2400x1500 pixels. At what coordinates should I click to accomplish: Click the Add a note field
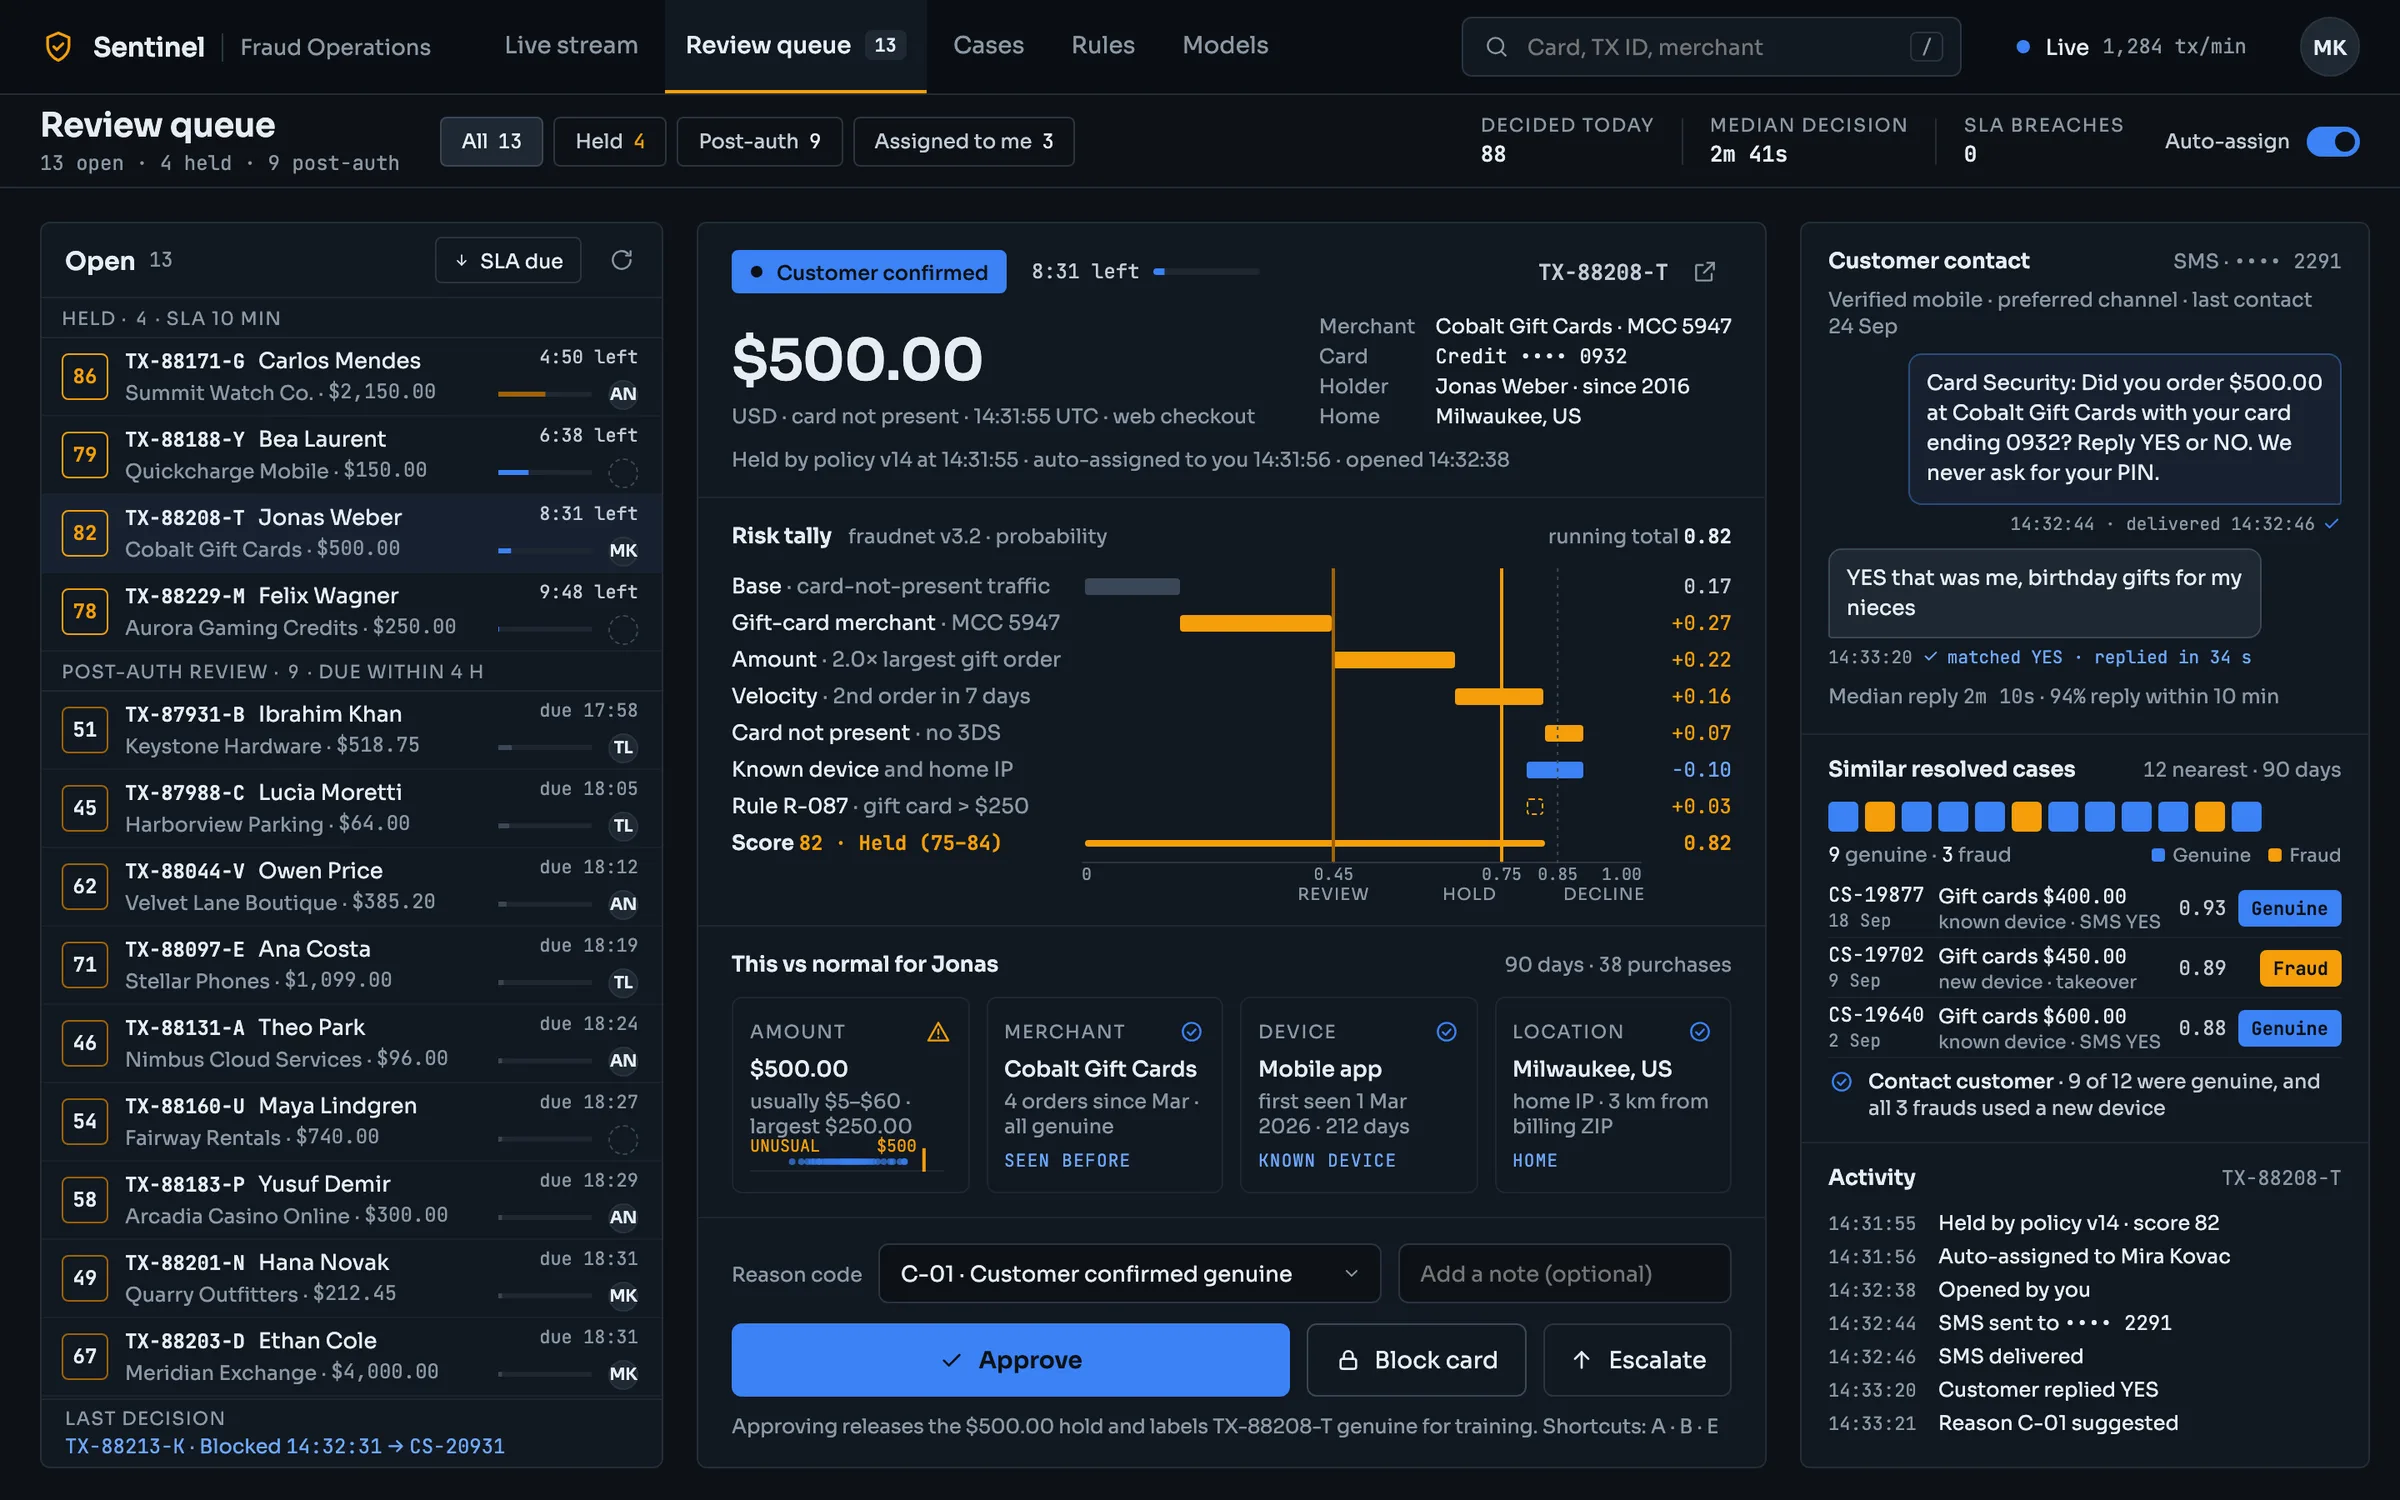click(1564, 1273)
